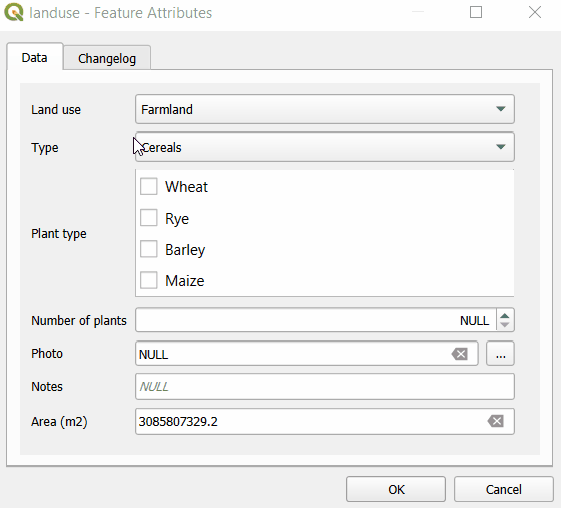Image resolution: width=561 pixels, height=508 pixels.
Task: Click the Number of plants label
Action: point(79,321)
